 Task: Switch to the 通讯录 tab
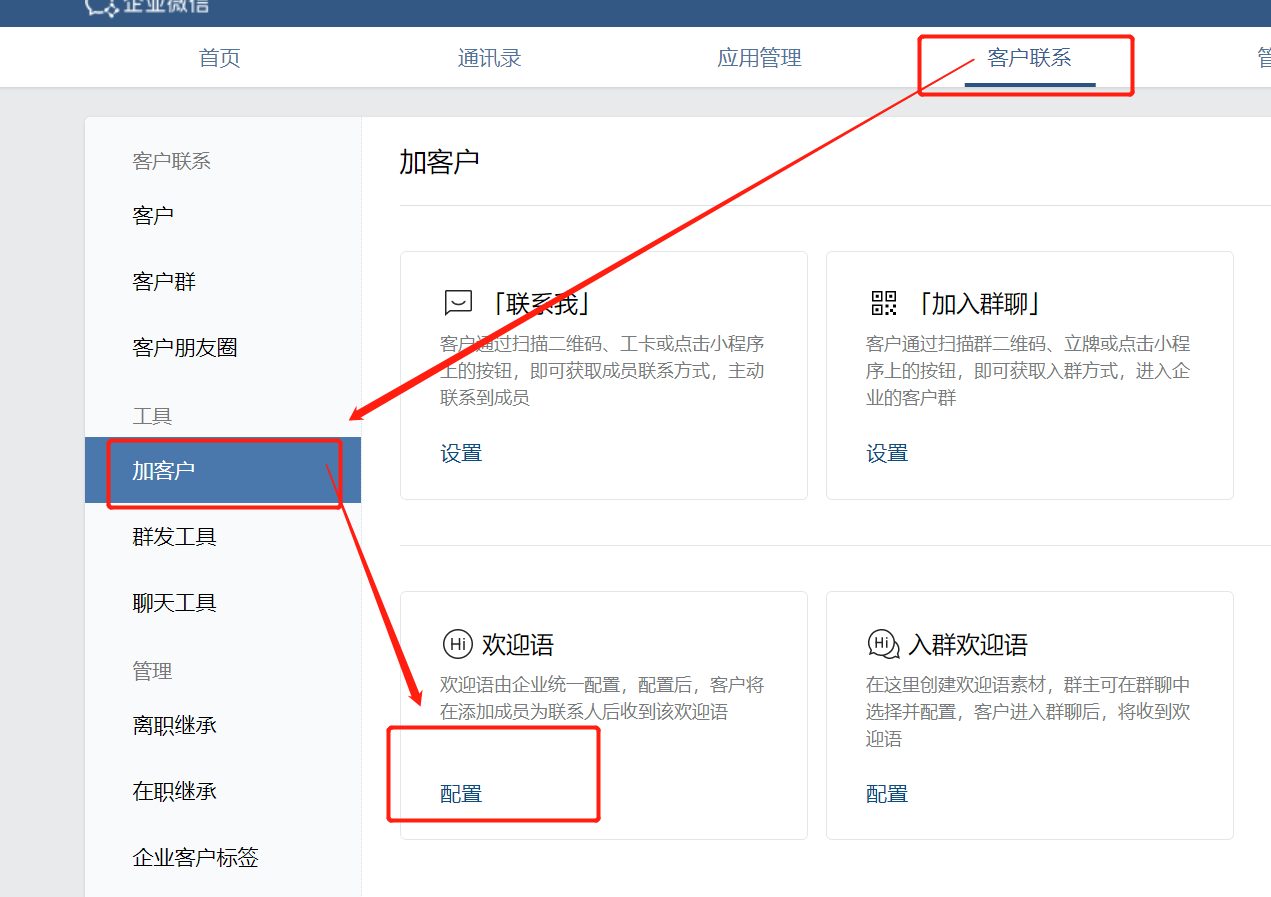490,58
